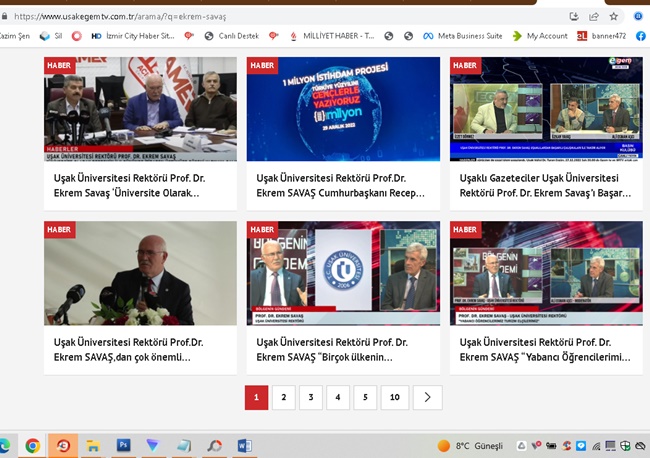This screenshot has width=650, height=458.
Task: Open Google Chrome from the taskbar
Action: coord(32,445)
